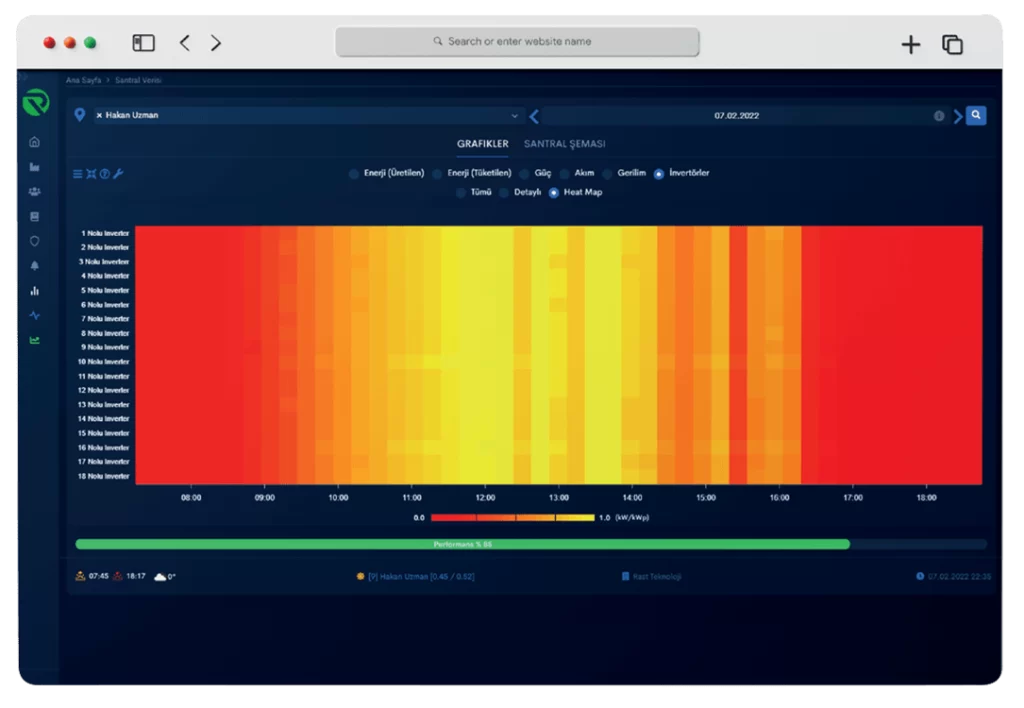
Task: Show the browser tab overview
Action: click(952, 44)
